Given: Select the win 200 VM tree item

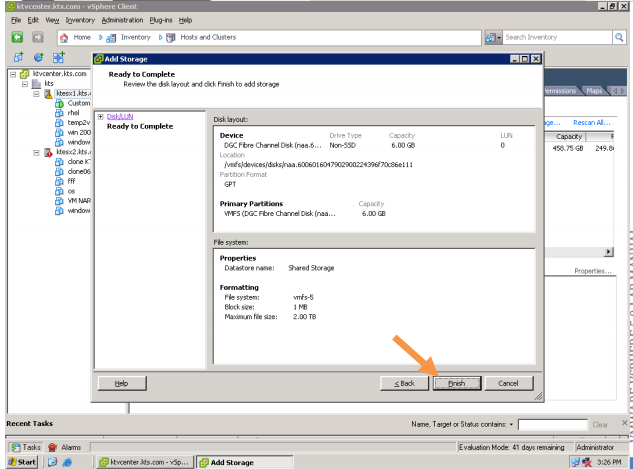Looking at the screenshot, I should [79, 133].
